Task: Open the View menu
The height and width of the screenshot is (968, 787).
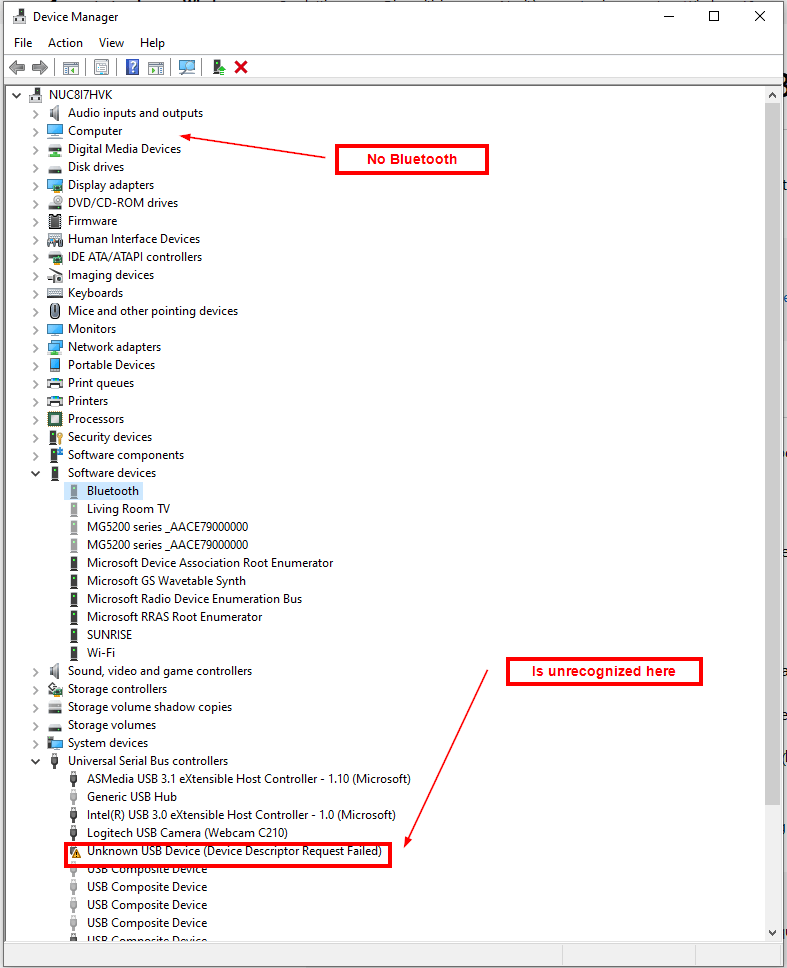Action: click(x=111, y=43)
